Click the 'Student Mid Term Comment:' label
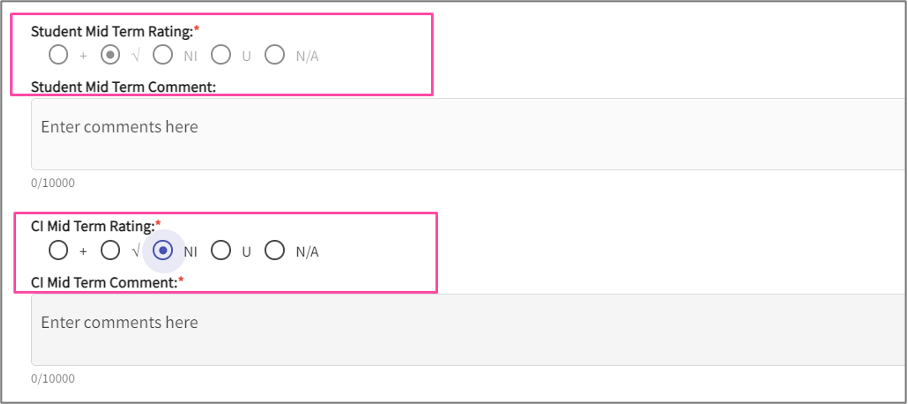 [x=124, y=86]
